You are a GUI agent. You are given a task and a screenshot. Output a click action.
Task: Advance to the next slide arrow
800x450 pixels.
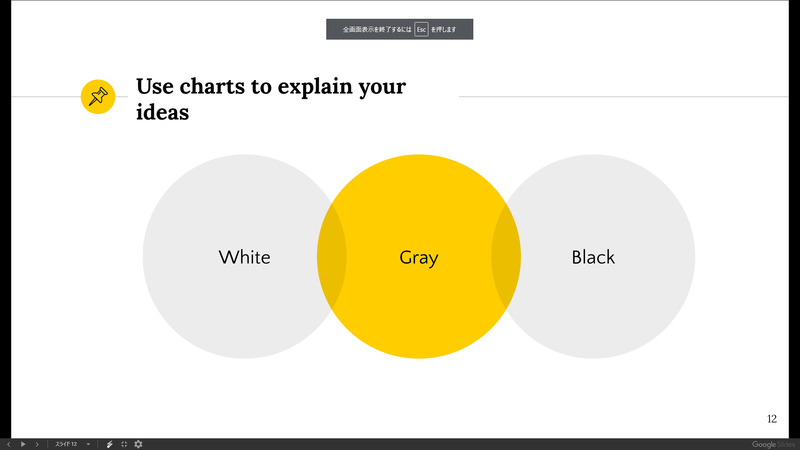pos(37,444)
